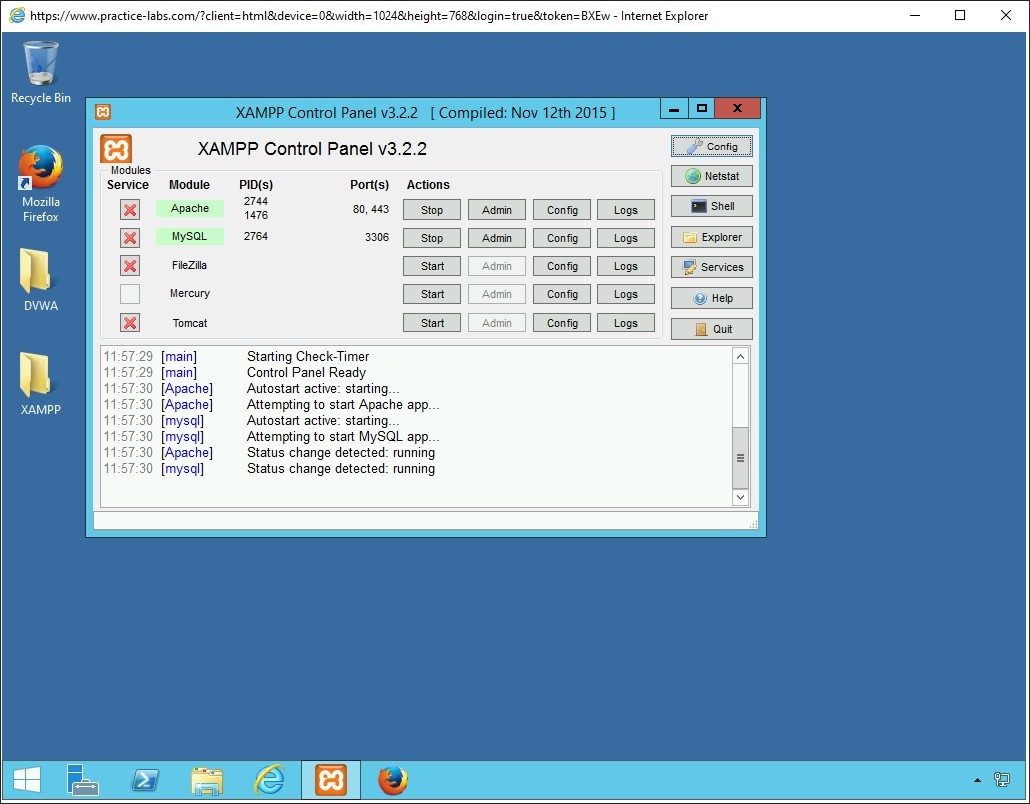
Task: Select the XAMPP folder on desktop
Action: pos(41,384)
